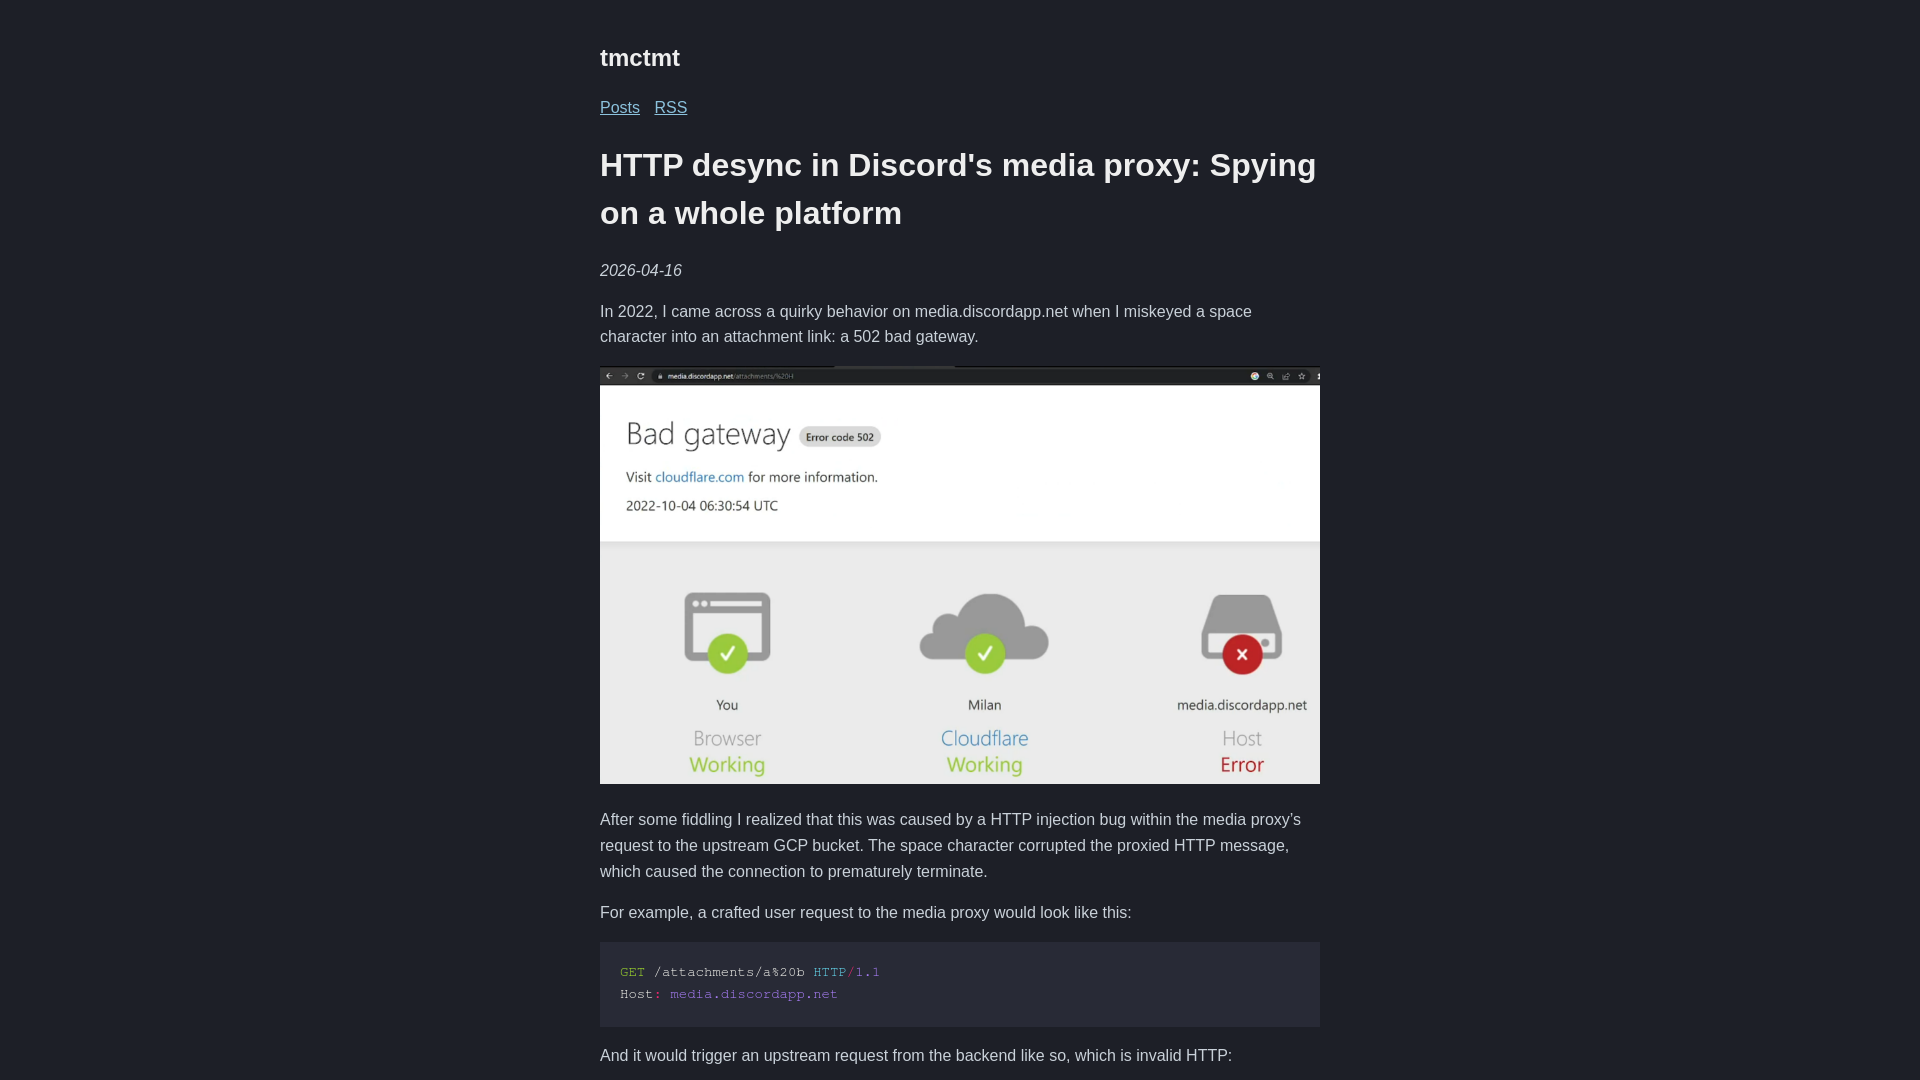The height and width of the screenshot is (1080, 1920).
Task: Click the red X on the media.discordapp.net host
Action: (x=1241, y=654)
